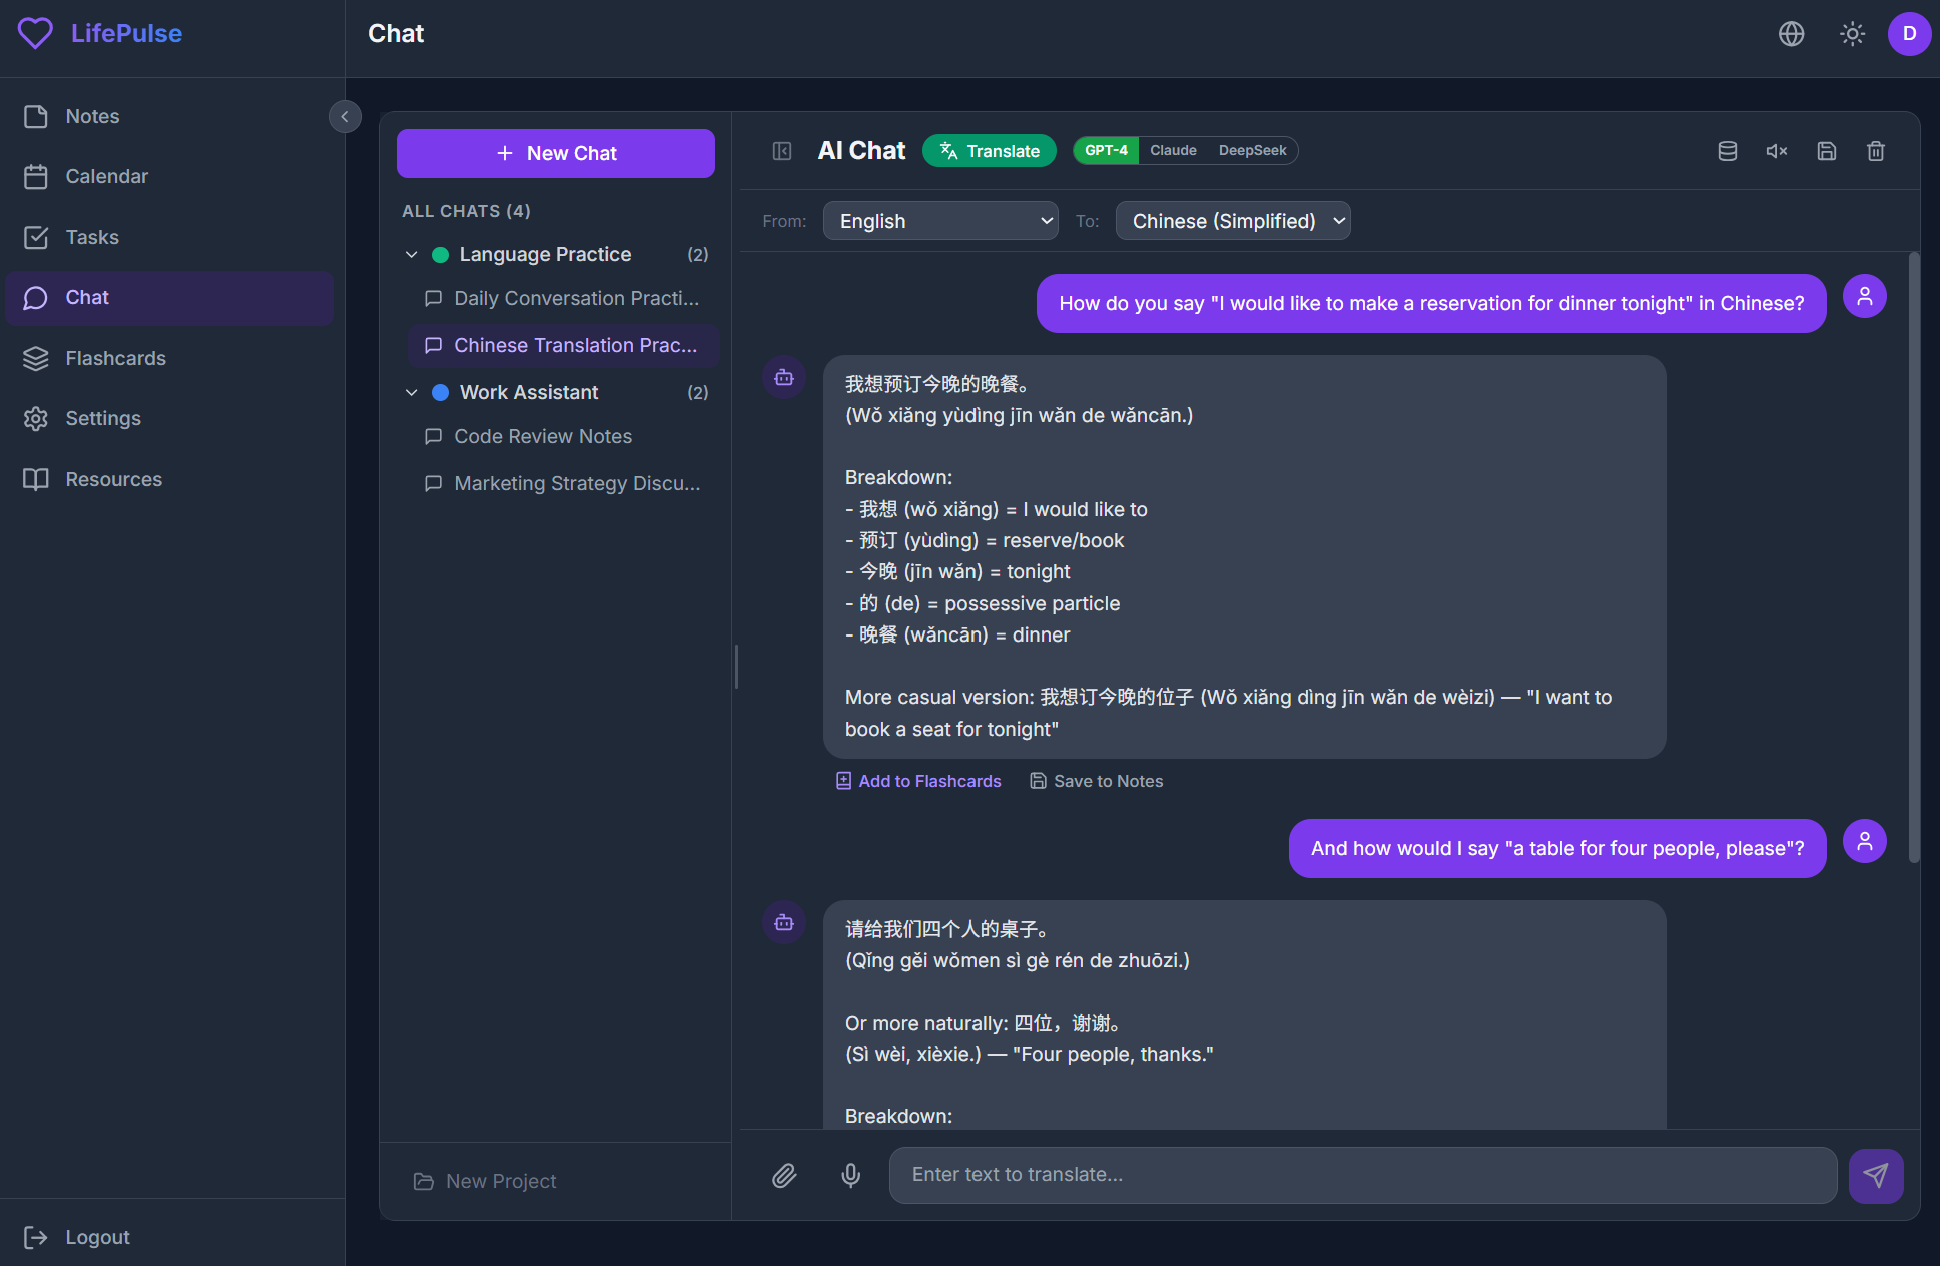Image resolution: width=1940 pixels, height=1266 pixels.
Task: Delete the chat with the trash icon
Action: point(1876,150)
